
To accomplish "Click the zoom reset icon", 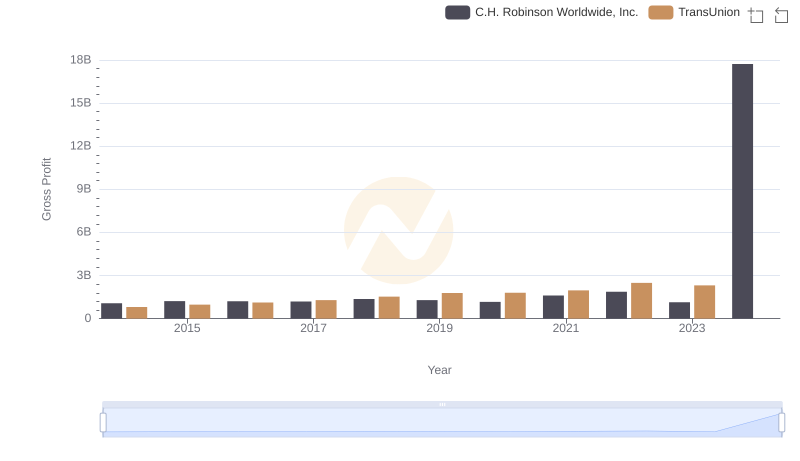I will (x=781, y=15).
